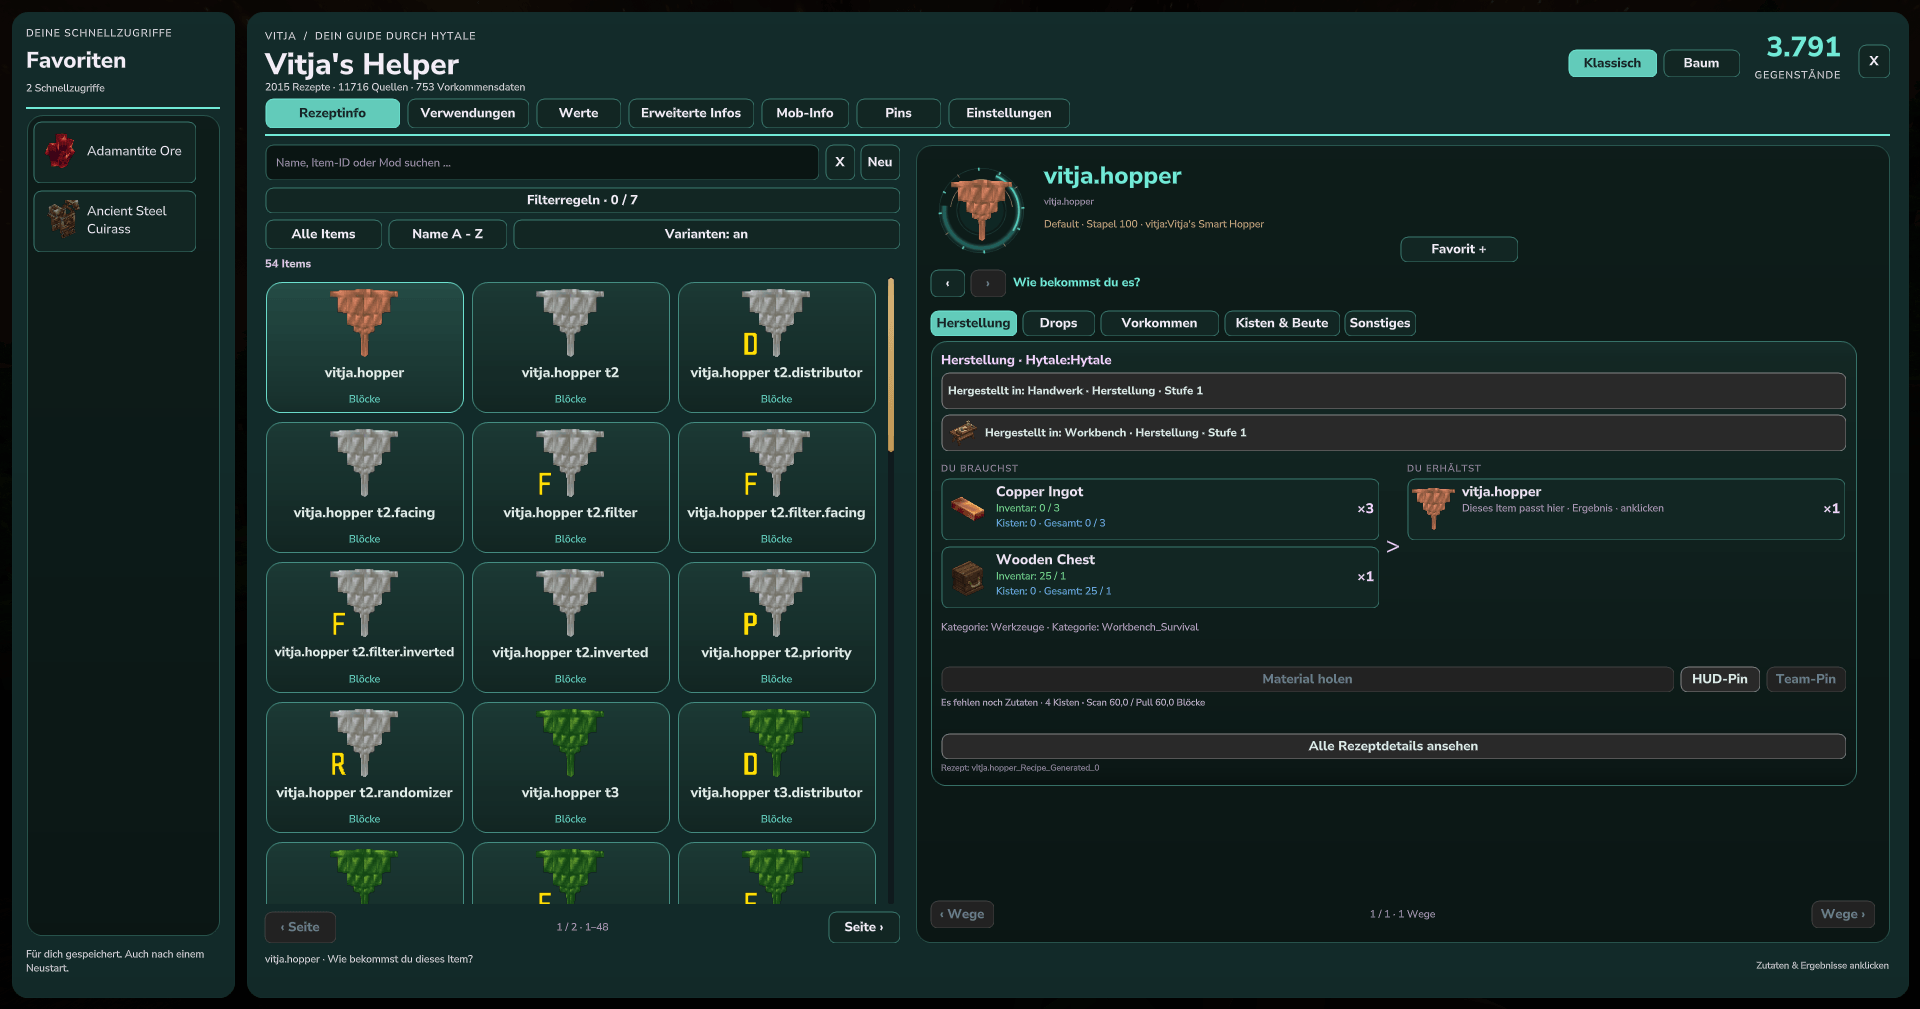Select the vitja.hopper t2 item card
The width and height of the screenshot is (1920, 1009).
click(570, 347)
